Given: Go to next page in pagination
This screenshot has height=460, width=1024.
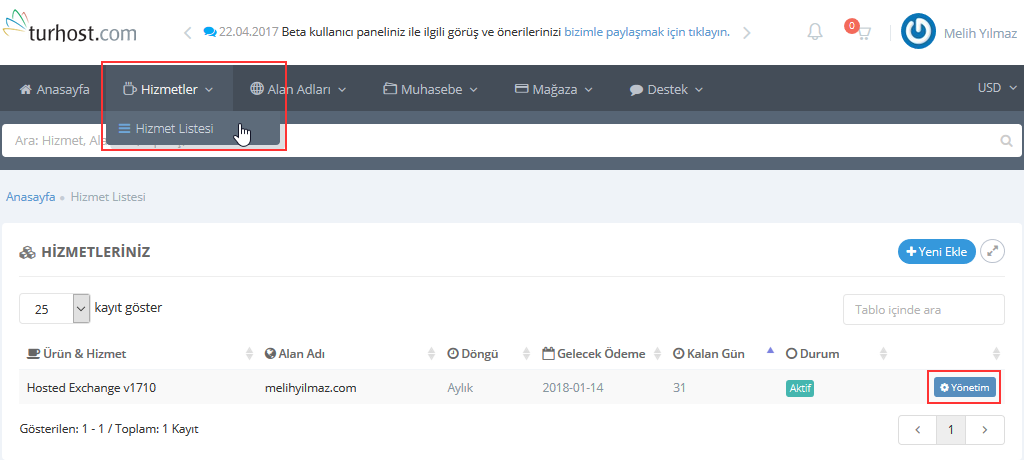Looking at the screenshot, I should [x=985, y=430].
